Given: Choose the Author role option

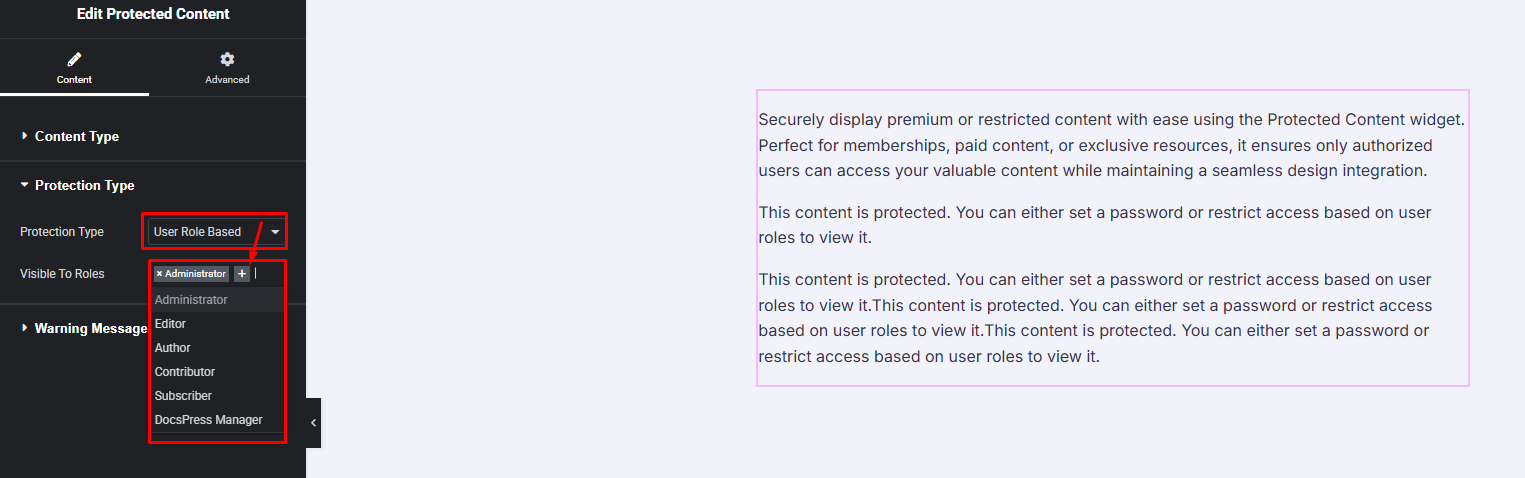Looking at the screenshot, I should [172, 348].
